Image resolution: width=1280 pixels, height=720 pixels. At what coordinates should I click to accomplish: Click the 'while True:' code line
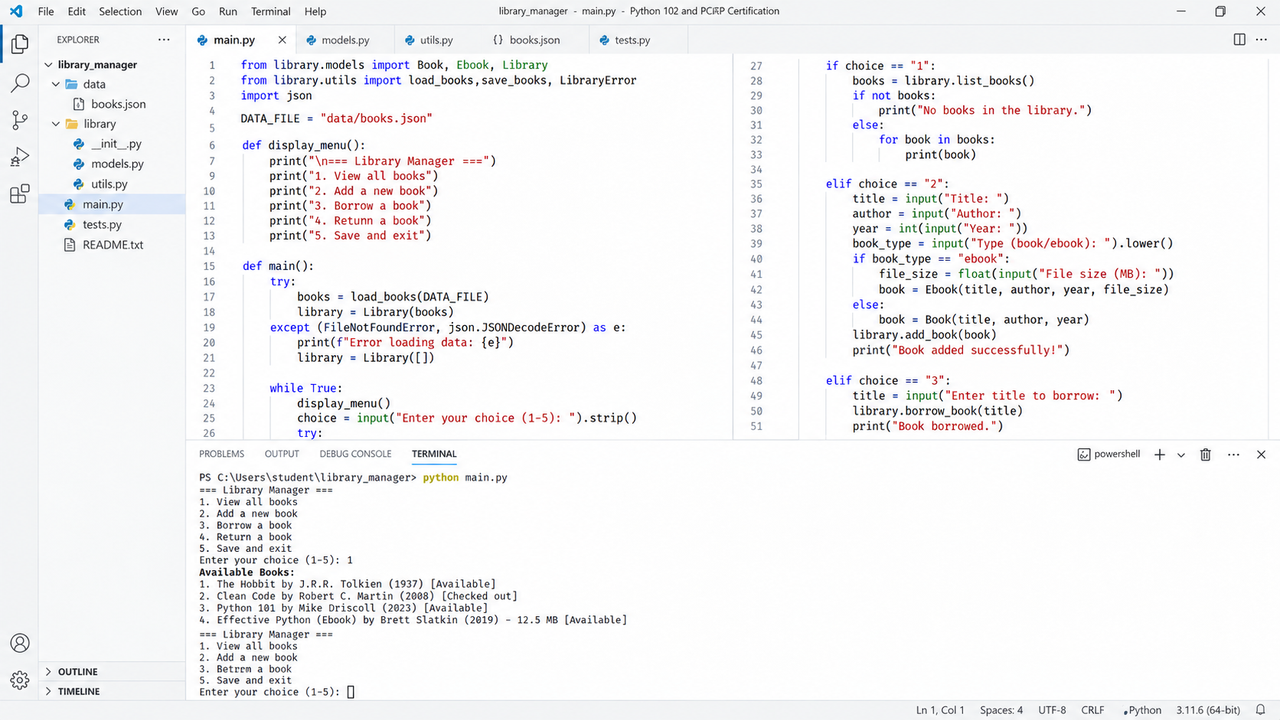pos(306,388)
